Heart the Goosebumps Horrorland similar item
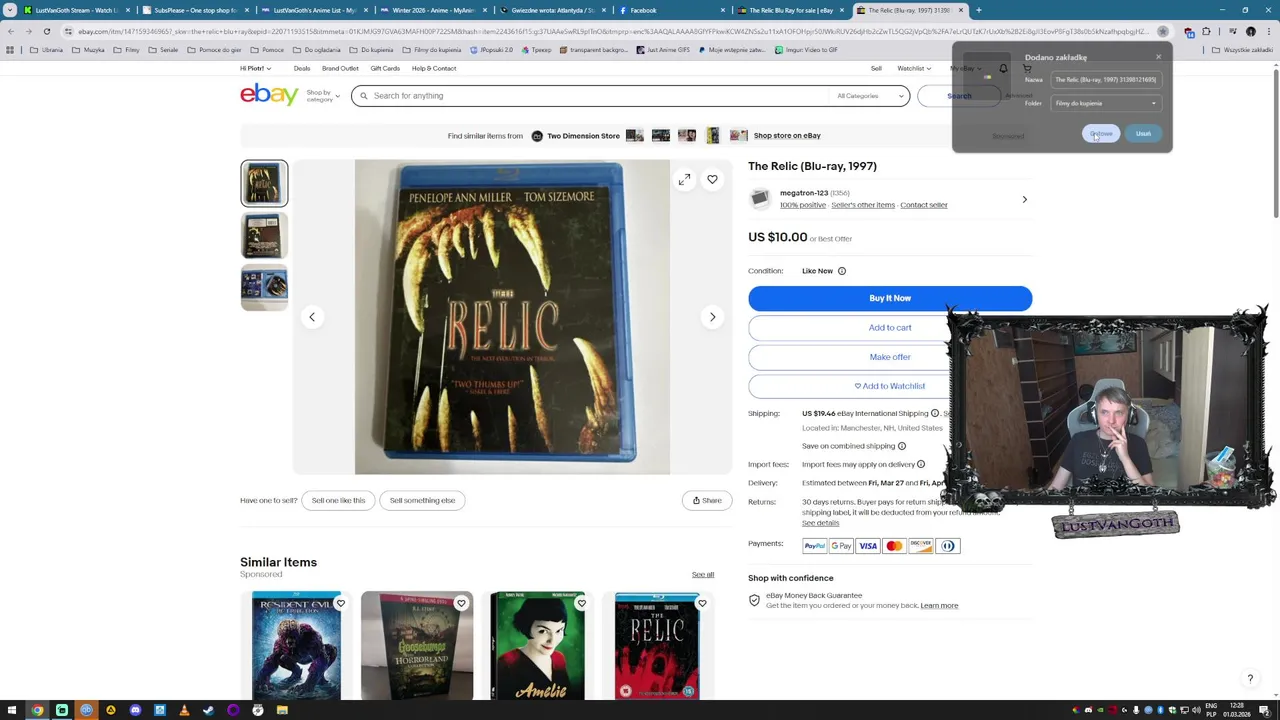The width and height of the screenshot is (1280, 720). coord(461,603)
